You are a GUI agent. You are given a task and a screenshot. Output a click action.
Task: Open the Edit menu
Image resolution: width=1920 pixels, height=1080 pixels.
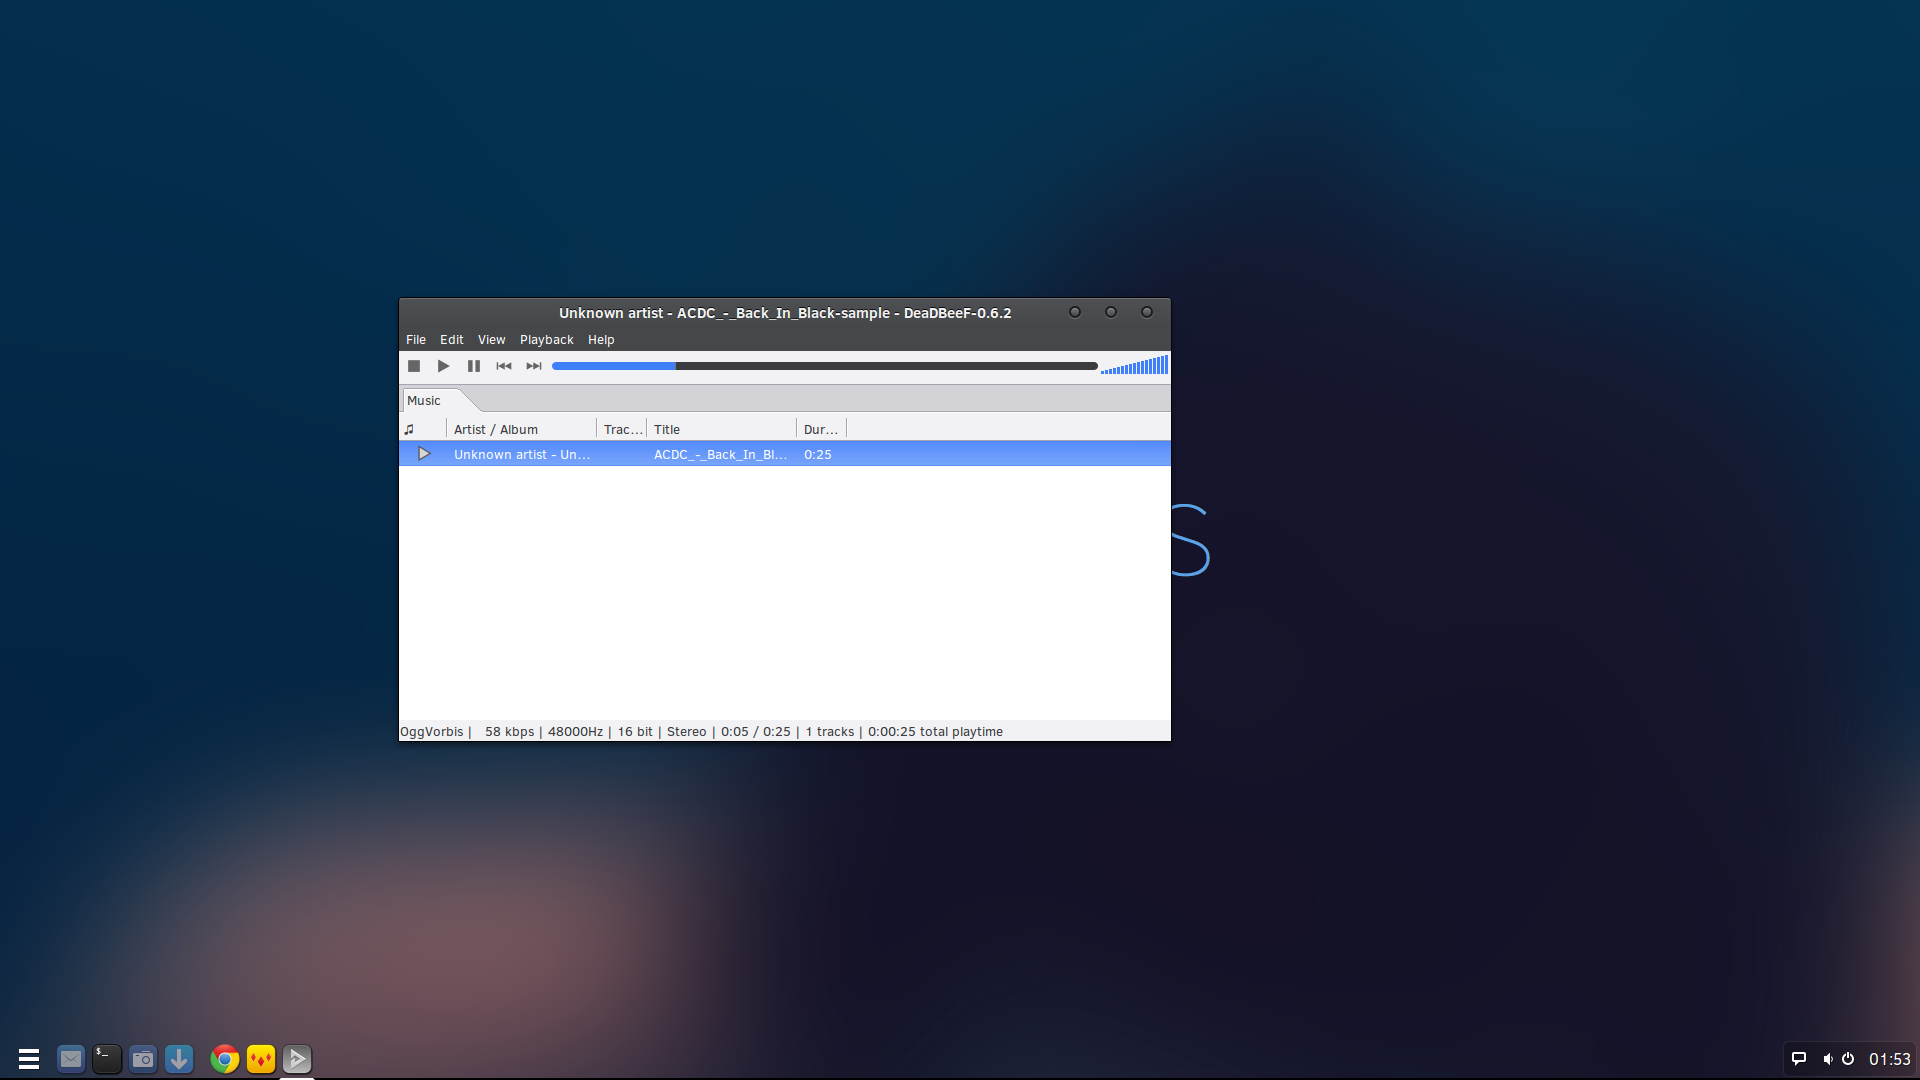[452, 340]
